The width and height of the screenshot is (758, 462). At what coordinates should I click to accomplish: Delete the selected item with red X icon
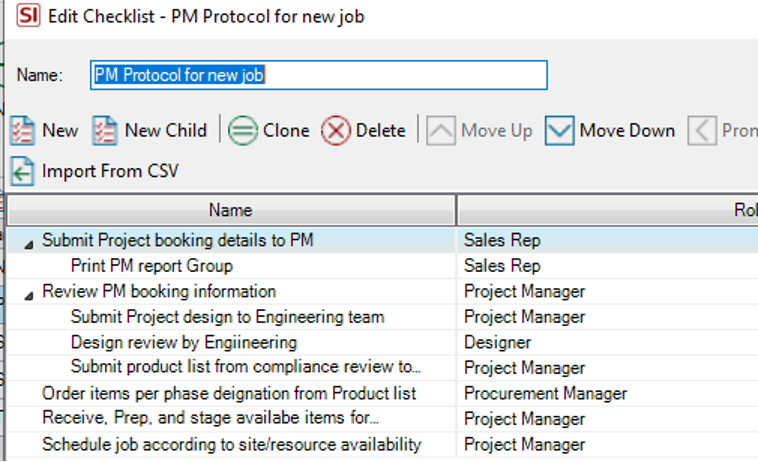[x=335, y=130]
